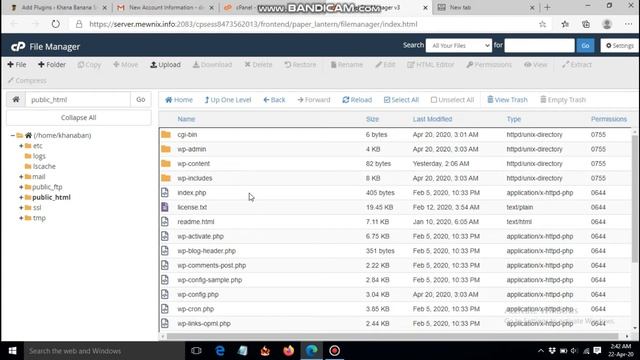Switch to Add Plugins browser tab
This screenshot has width=640, height=360.
coord(58,7)
